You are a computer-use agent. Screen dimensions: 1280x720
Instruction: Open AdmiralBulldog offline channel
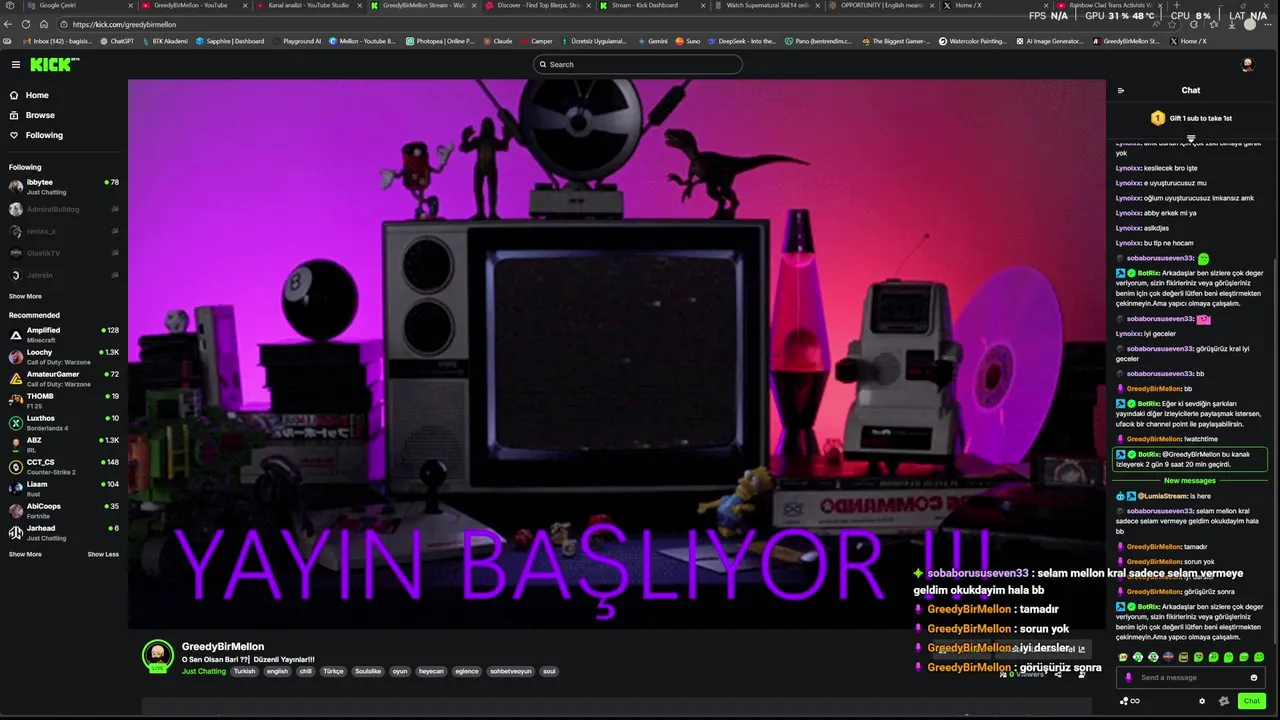point(63,209)
